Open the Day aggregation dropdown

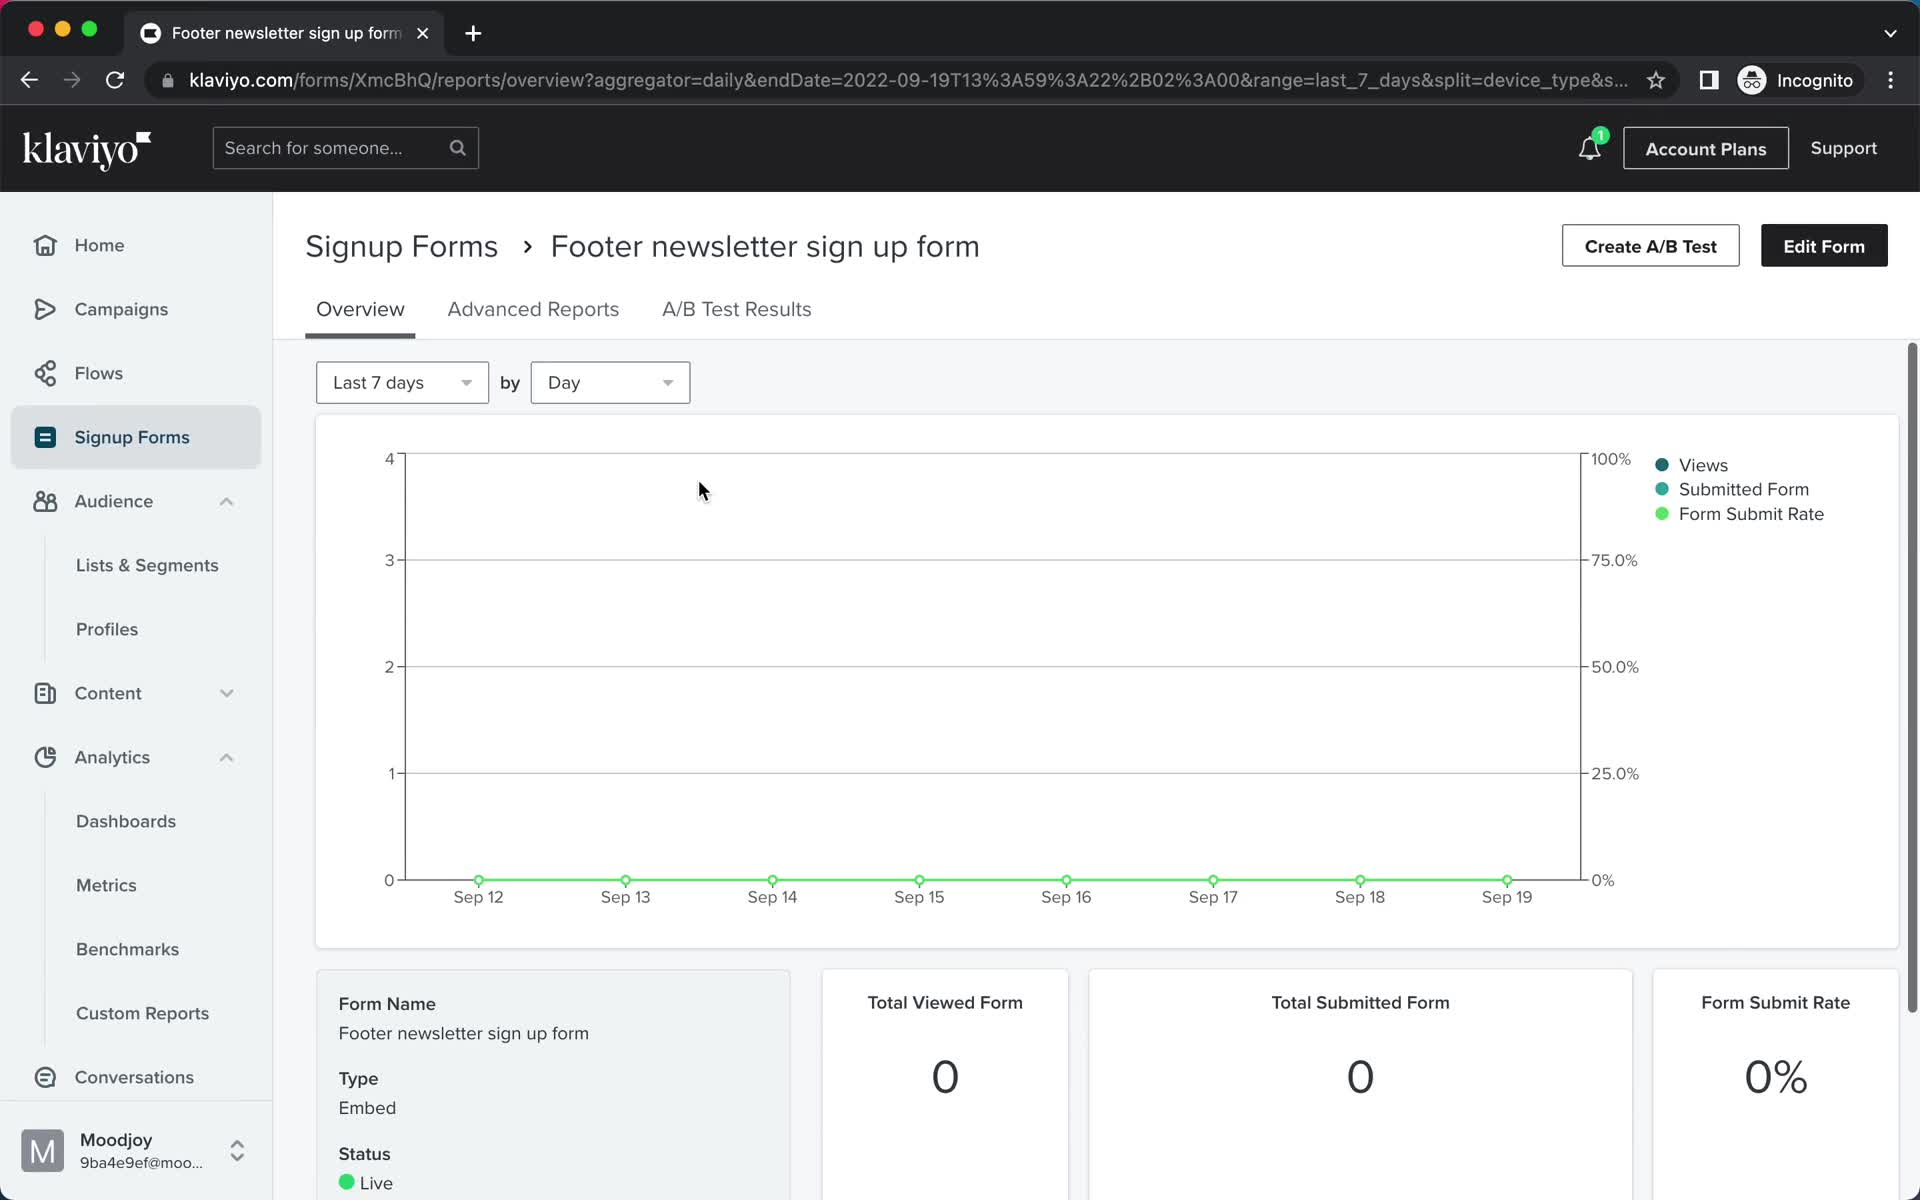pos(610,383)
